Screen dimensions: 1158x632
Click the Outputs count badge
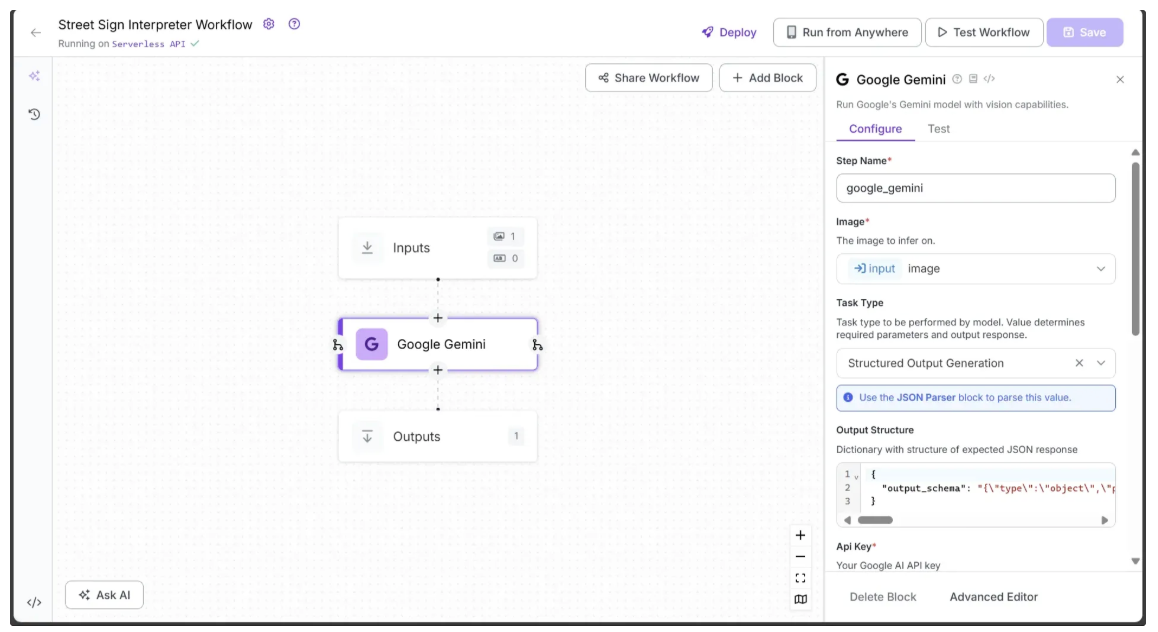pos(516,436)
